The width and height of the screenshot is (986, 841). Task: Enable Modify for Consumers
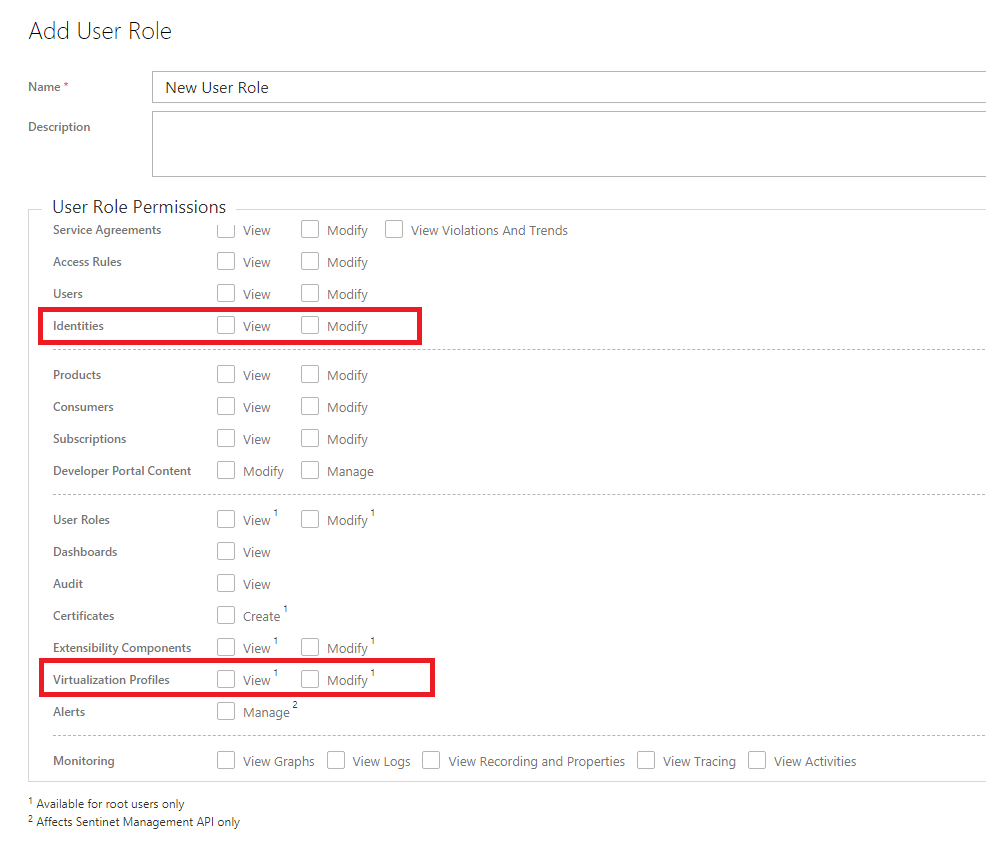click(x=310, y=407)
